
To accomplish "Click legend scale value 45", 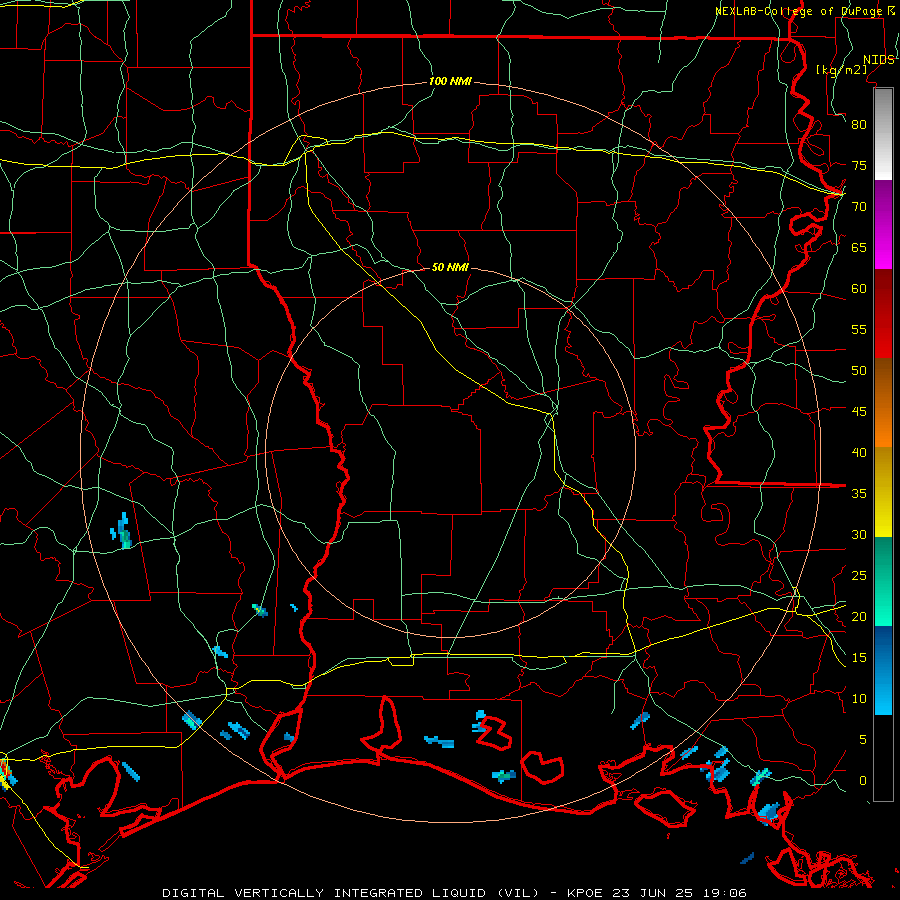I will pos(859,412).
